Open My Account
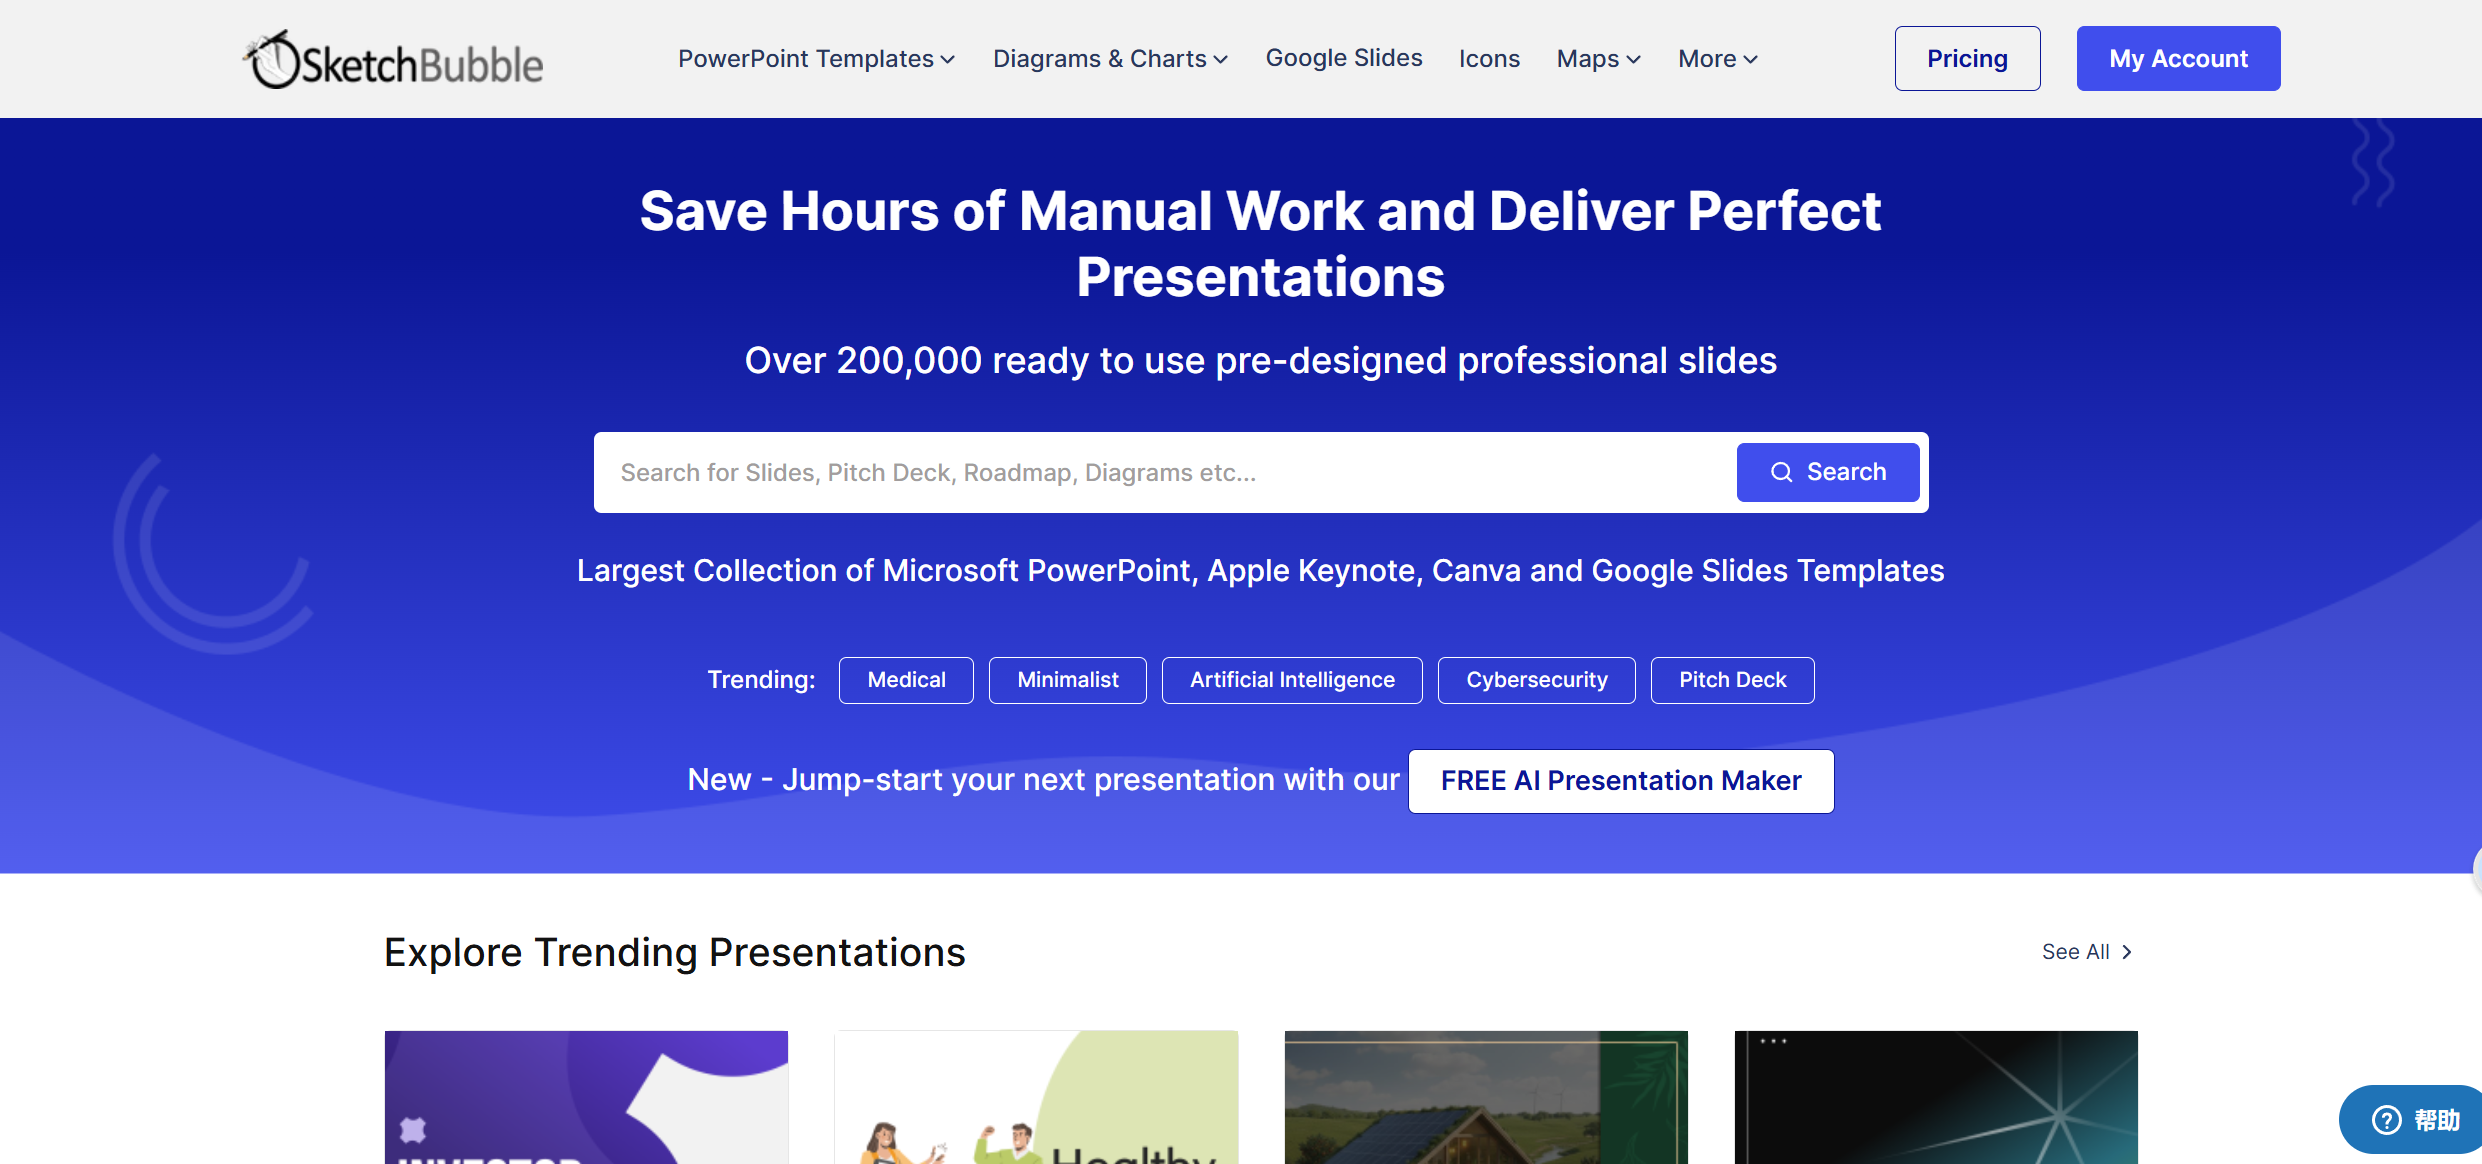This screenshot has height=1164, width=2482. [2178, 58]
